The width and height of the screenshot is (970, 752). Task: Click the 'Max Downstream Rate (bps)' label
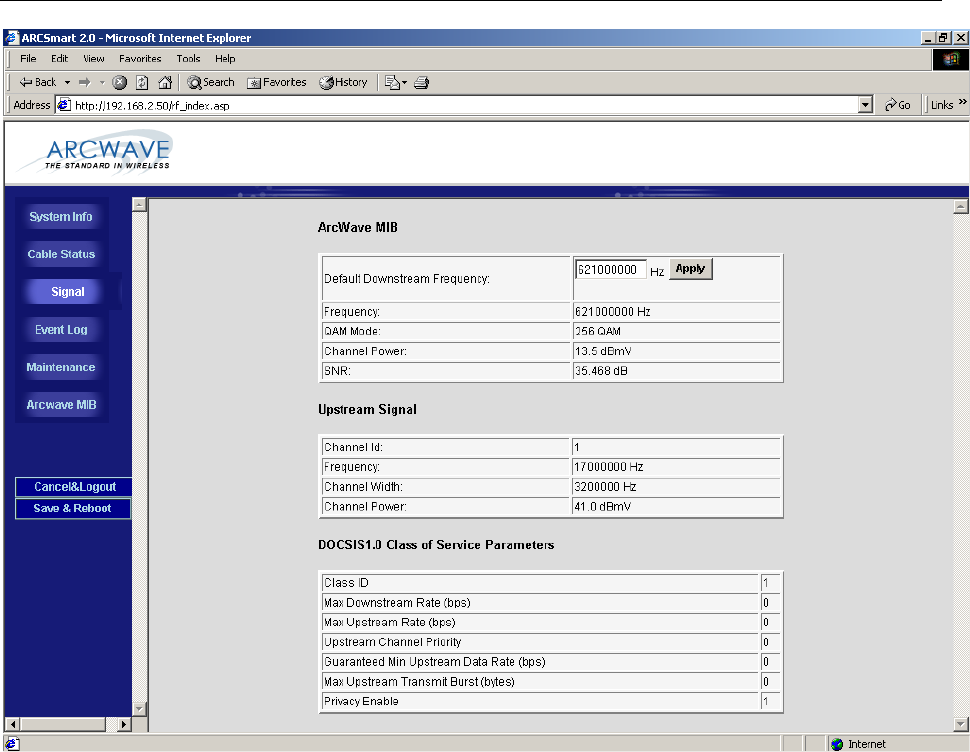[x=397, y=602]
